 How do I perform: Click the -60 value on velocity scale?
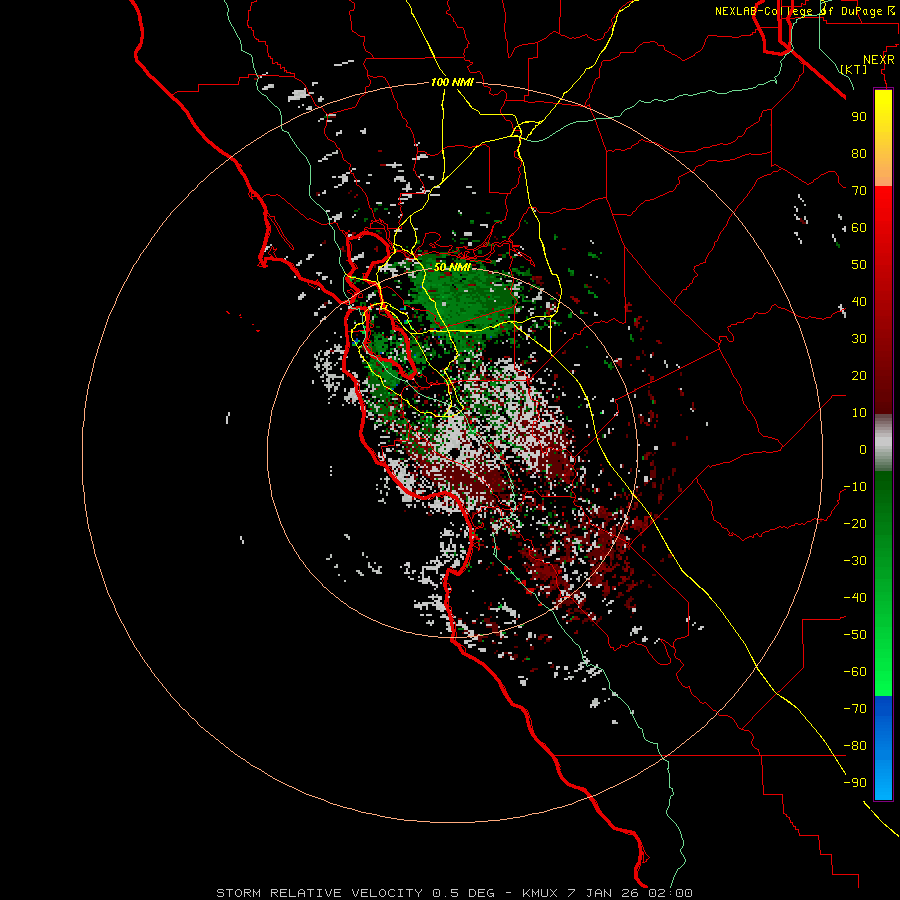click(855, 672)
